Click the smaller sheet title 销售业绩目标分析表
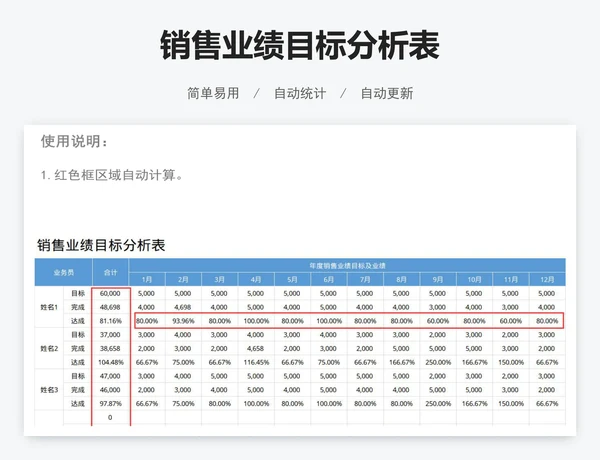 (101, 245)
